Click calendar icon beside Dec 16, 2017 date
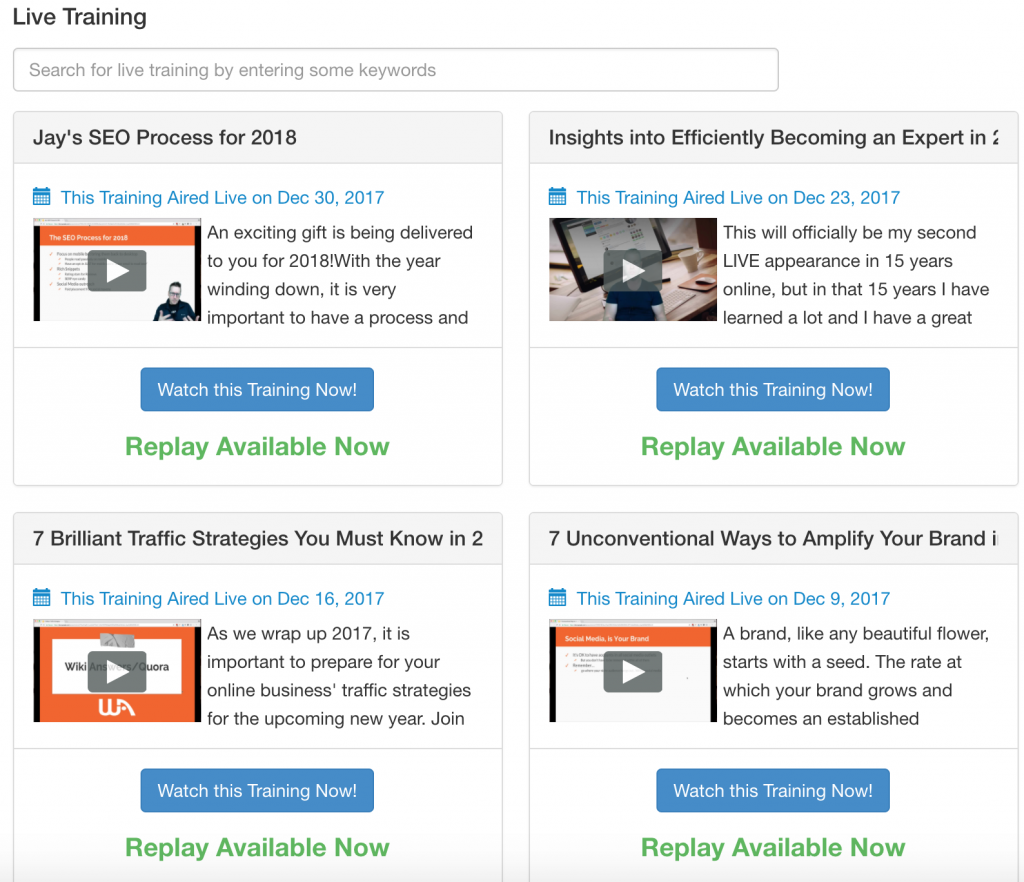Screen dimensions: 1024x882 [41, 598]
